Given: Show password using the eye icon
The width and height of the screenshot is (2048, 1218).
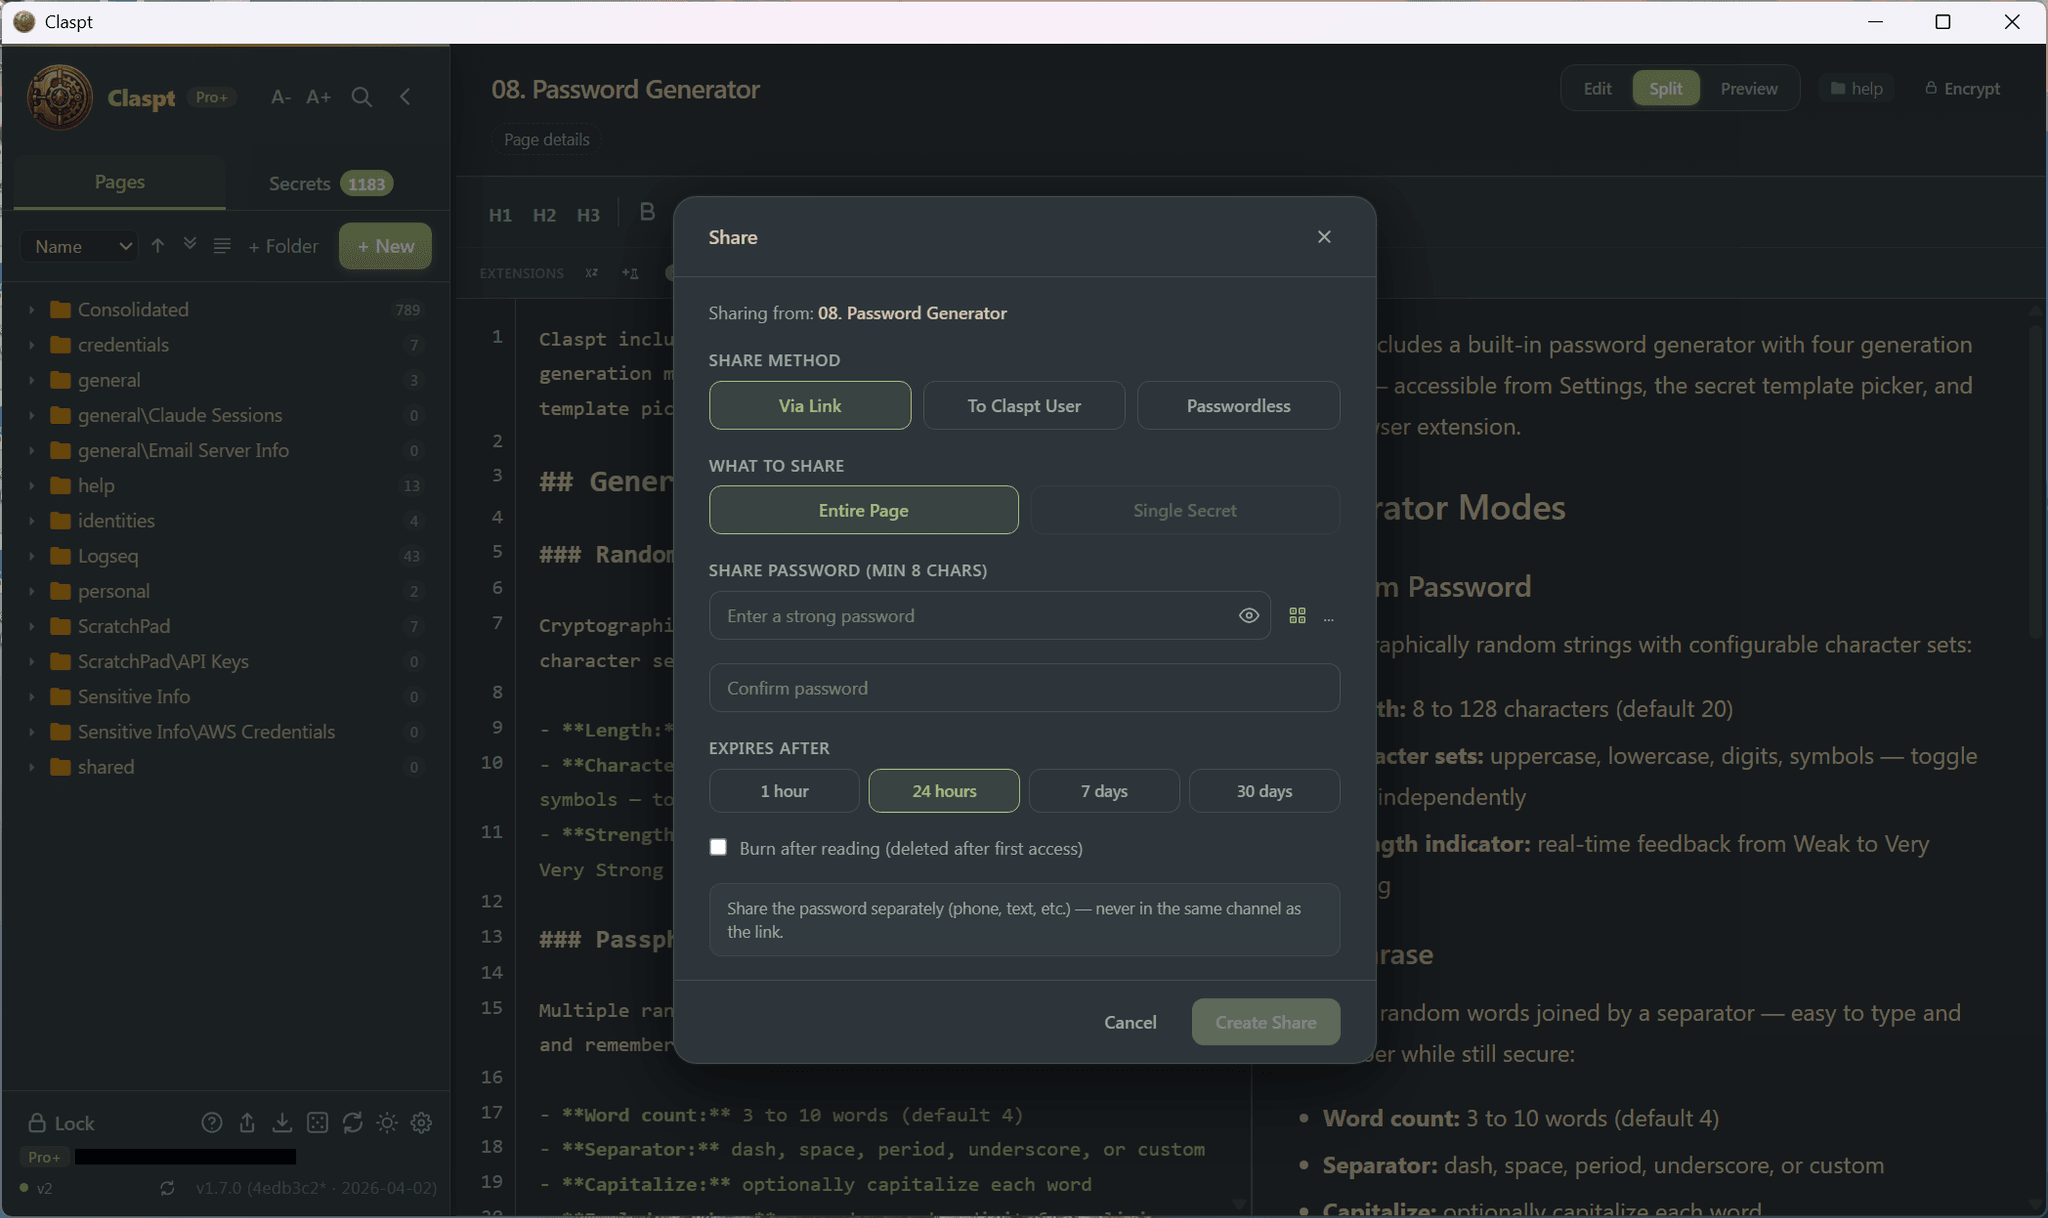Looking at the screenshot, I should coord(1248,616).
